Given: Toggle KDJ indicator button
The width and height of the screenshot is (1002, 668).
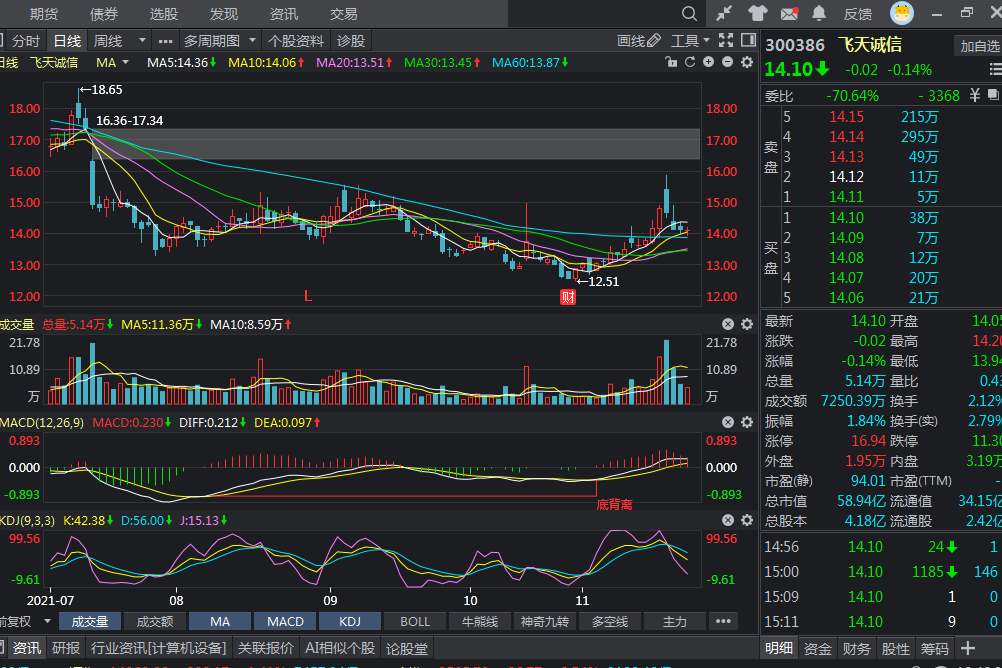Looking at the screenshot, I should click(350, 622).
